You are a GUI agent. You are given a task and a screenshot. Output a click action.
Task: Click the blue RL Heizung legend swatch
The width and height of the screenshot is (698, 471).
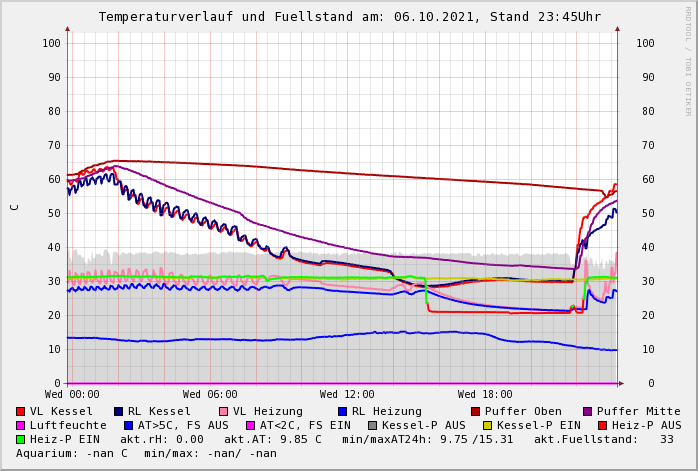pos(342,411)
